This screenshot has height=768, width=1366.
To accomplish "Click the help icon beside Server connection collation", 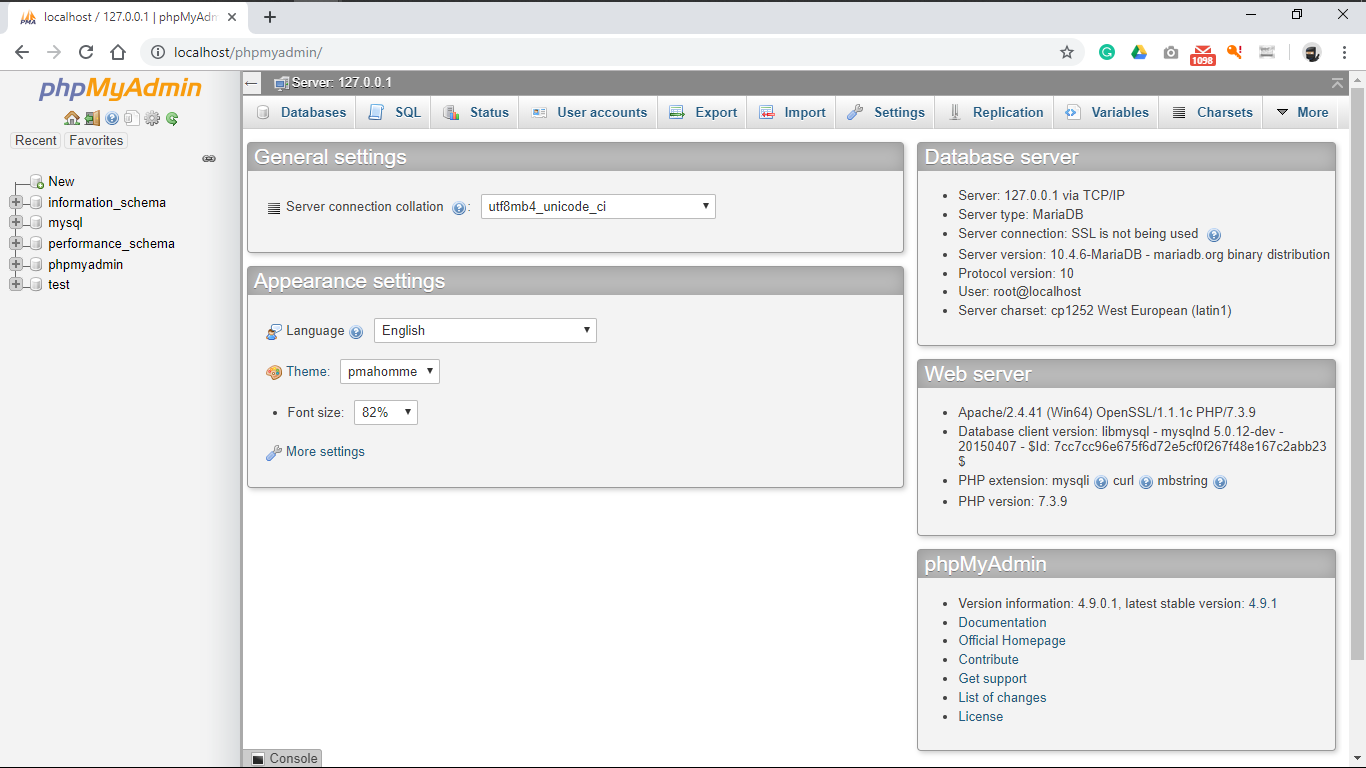I will tap(459, 208).
